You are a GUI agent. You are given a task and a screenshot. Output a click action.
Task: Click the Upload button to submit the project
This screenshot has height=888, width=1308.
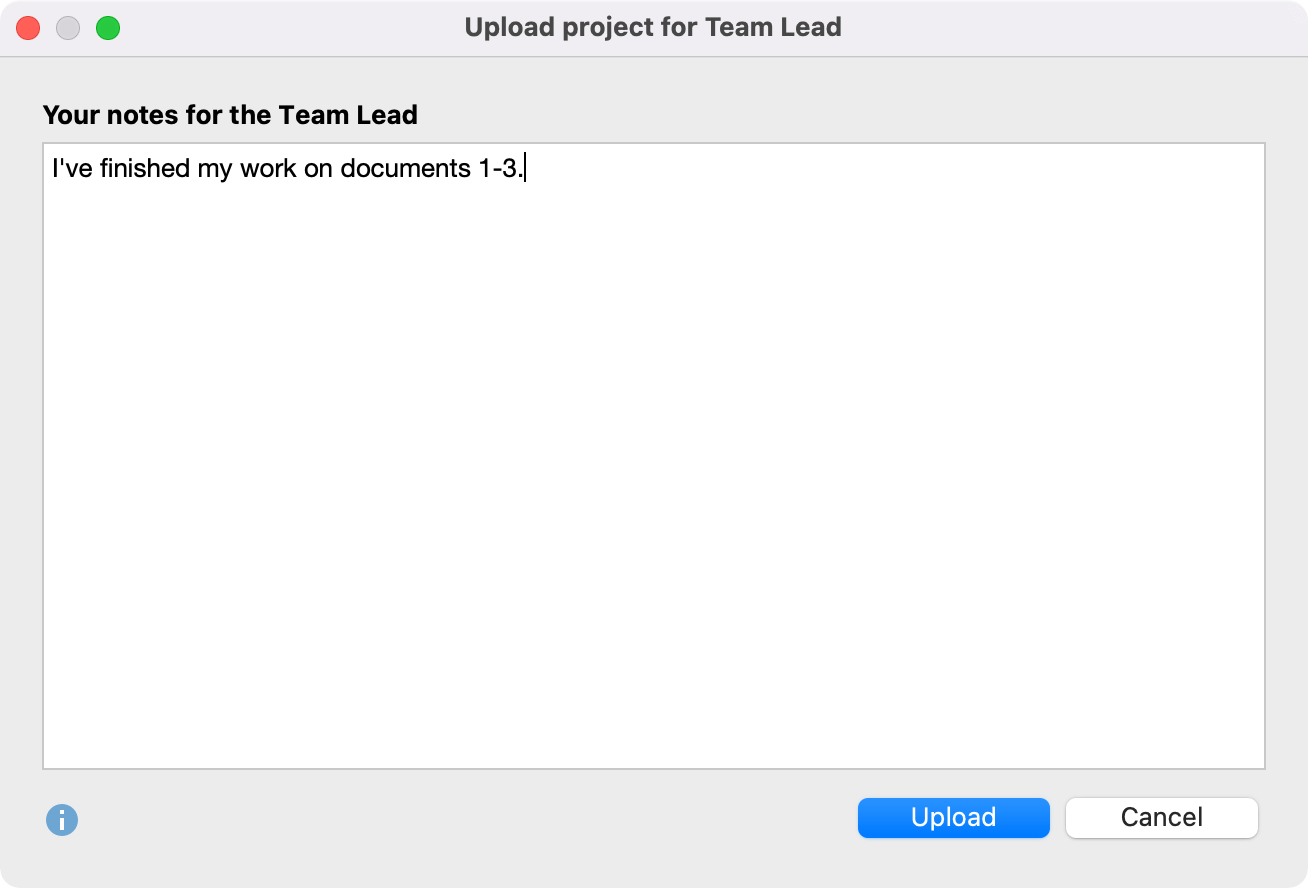tap(953, 817)
